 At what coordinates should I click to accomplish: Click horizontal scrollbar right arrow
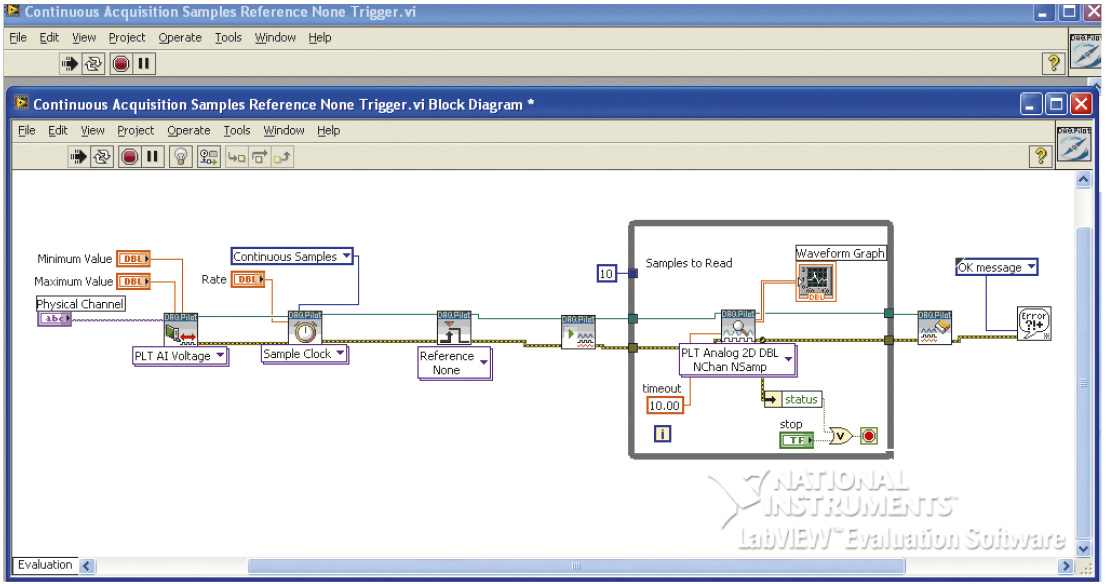1066,566
